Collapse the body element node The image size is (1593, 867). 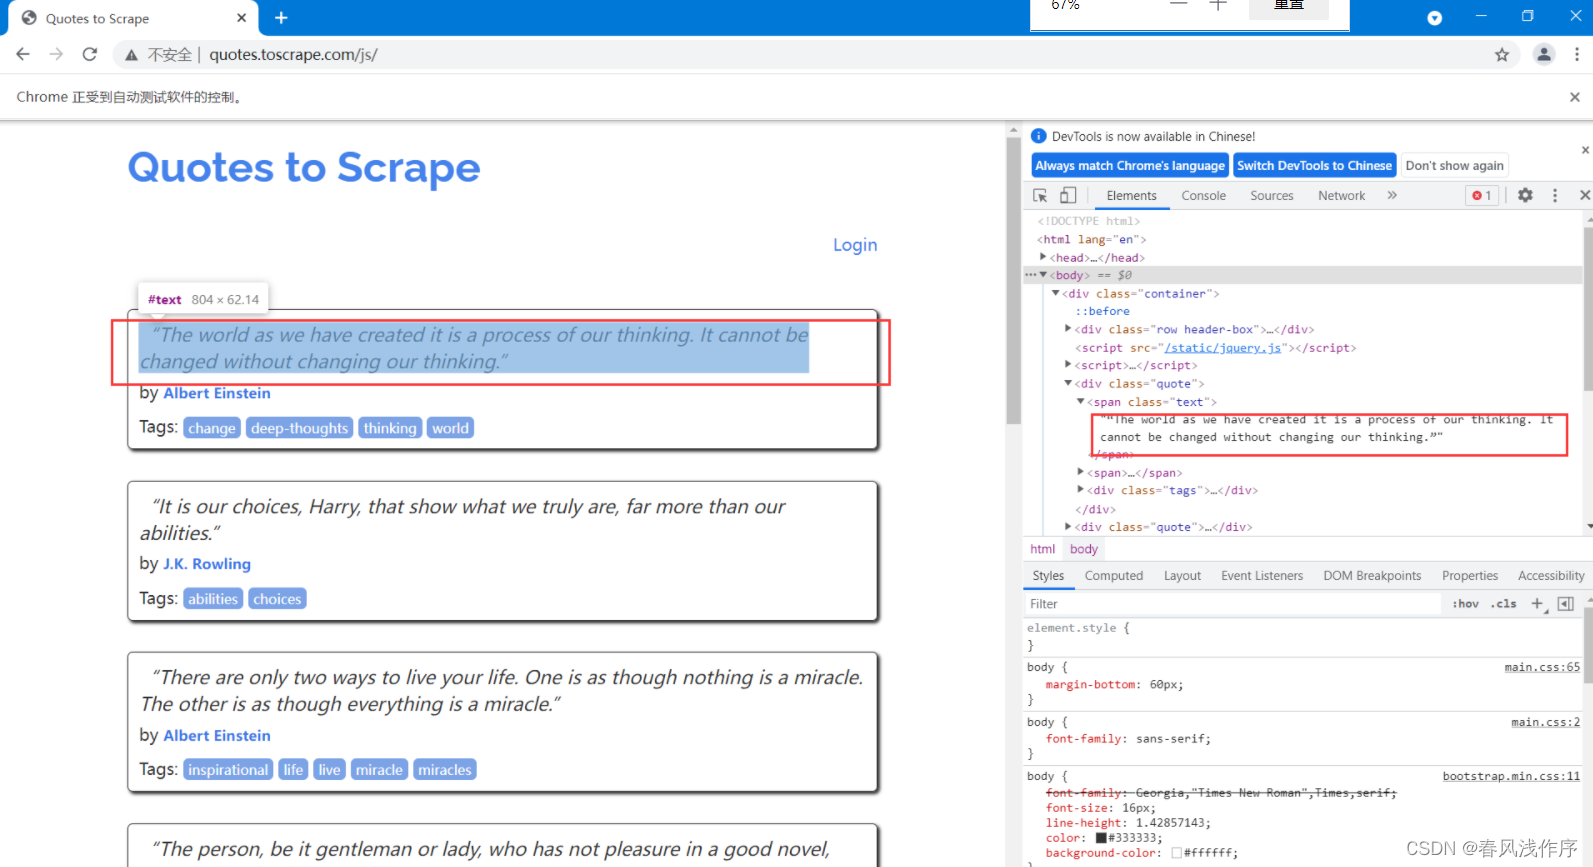point(1043,275)
